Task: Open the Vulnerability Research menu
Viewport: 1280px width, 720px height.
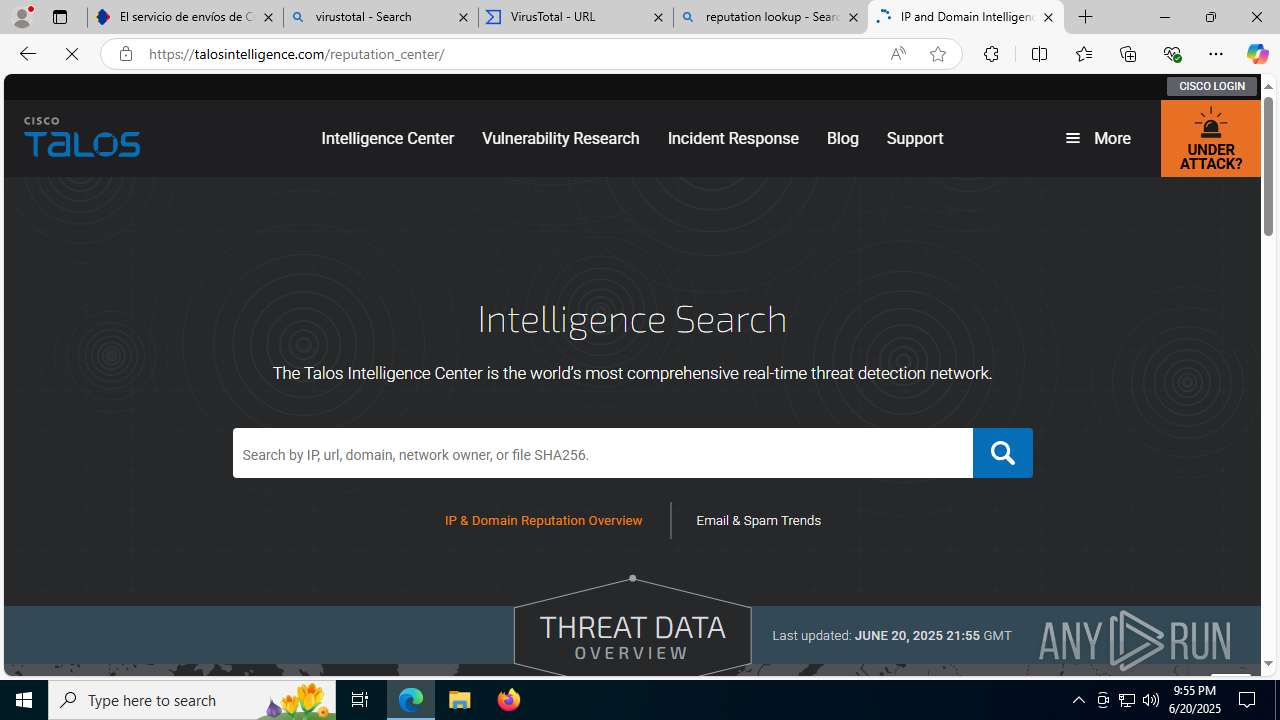Action: [x=560, y=138]
